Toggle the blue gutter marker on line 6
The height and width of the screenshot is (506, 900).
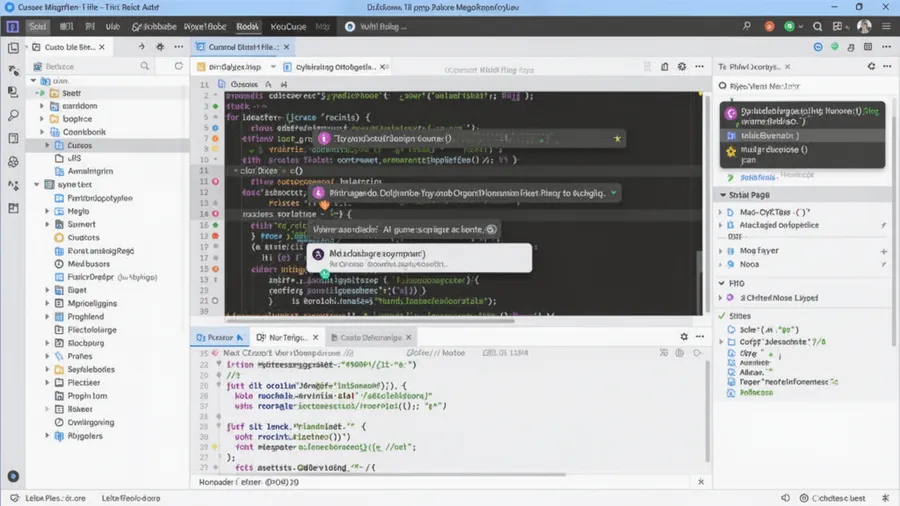[x=216, y=128]
